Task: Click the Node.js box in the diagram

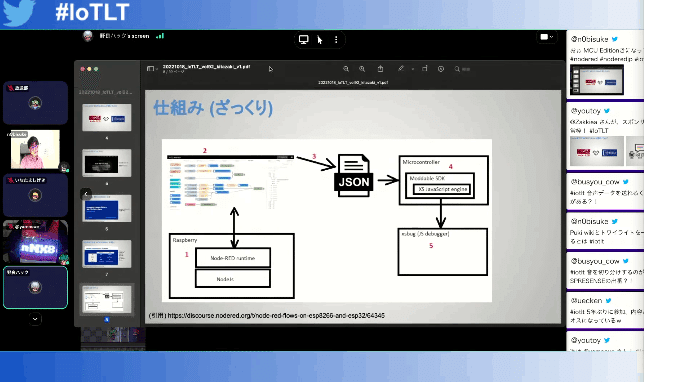Action: coord(233,279)
